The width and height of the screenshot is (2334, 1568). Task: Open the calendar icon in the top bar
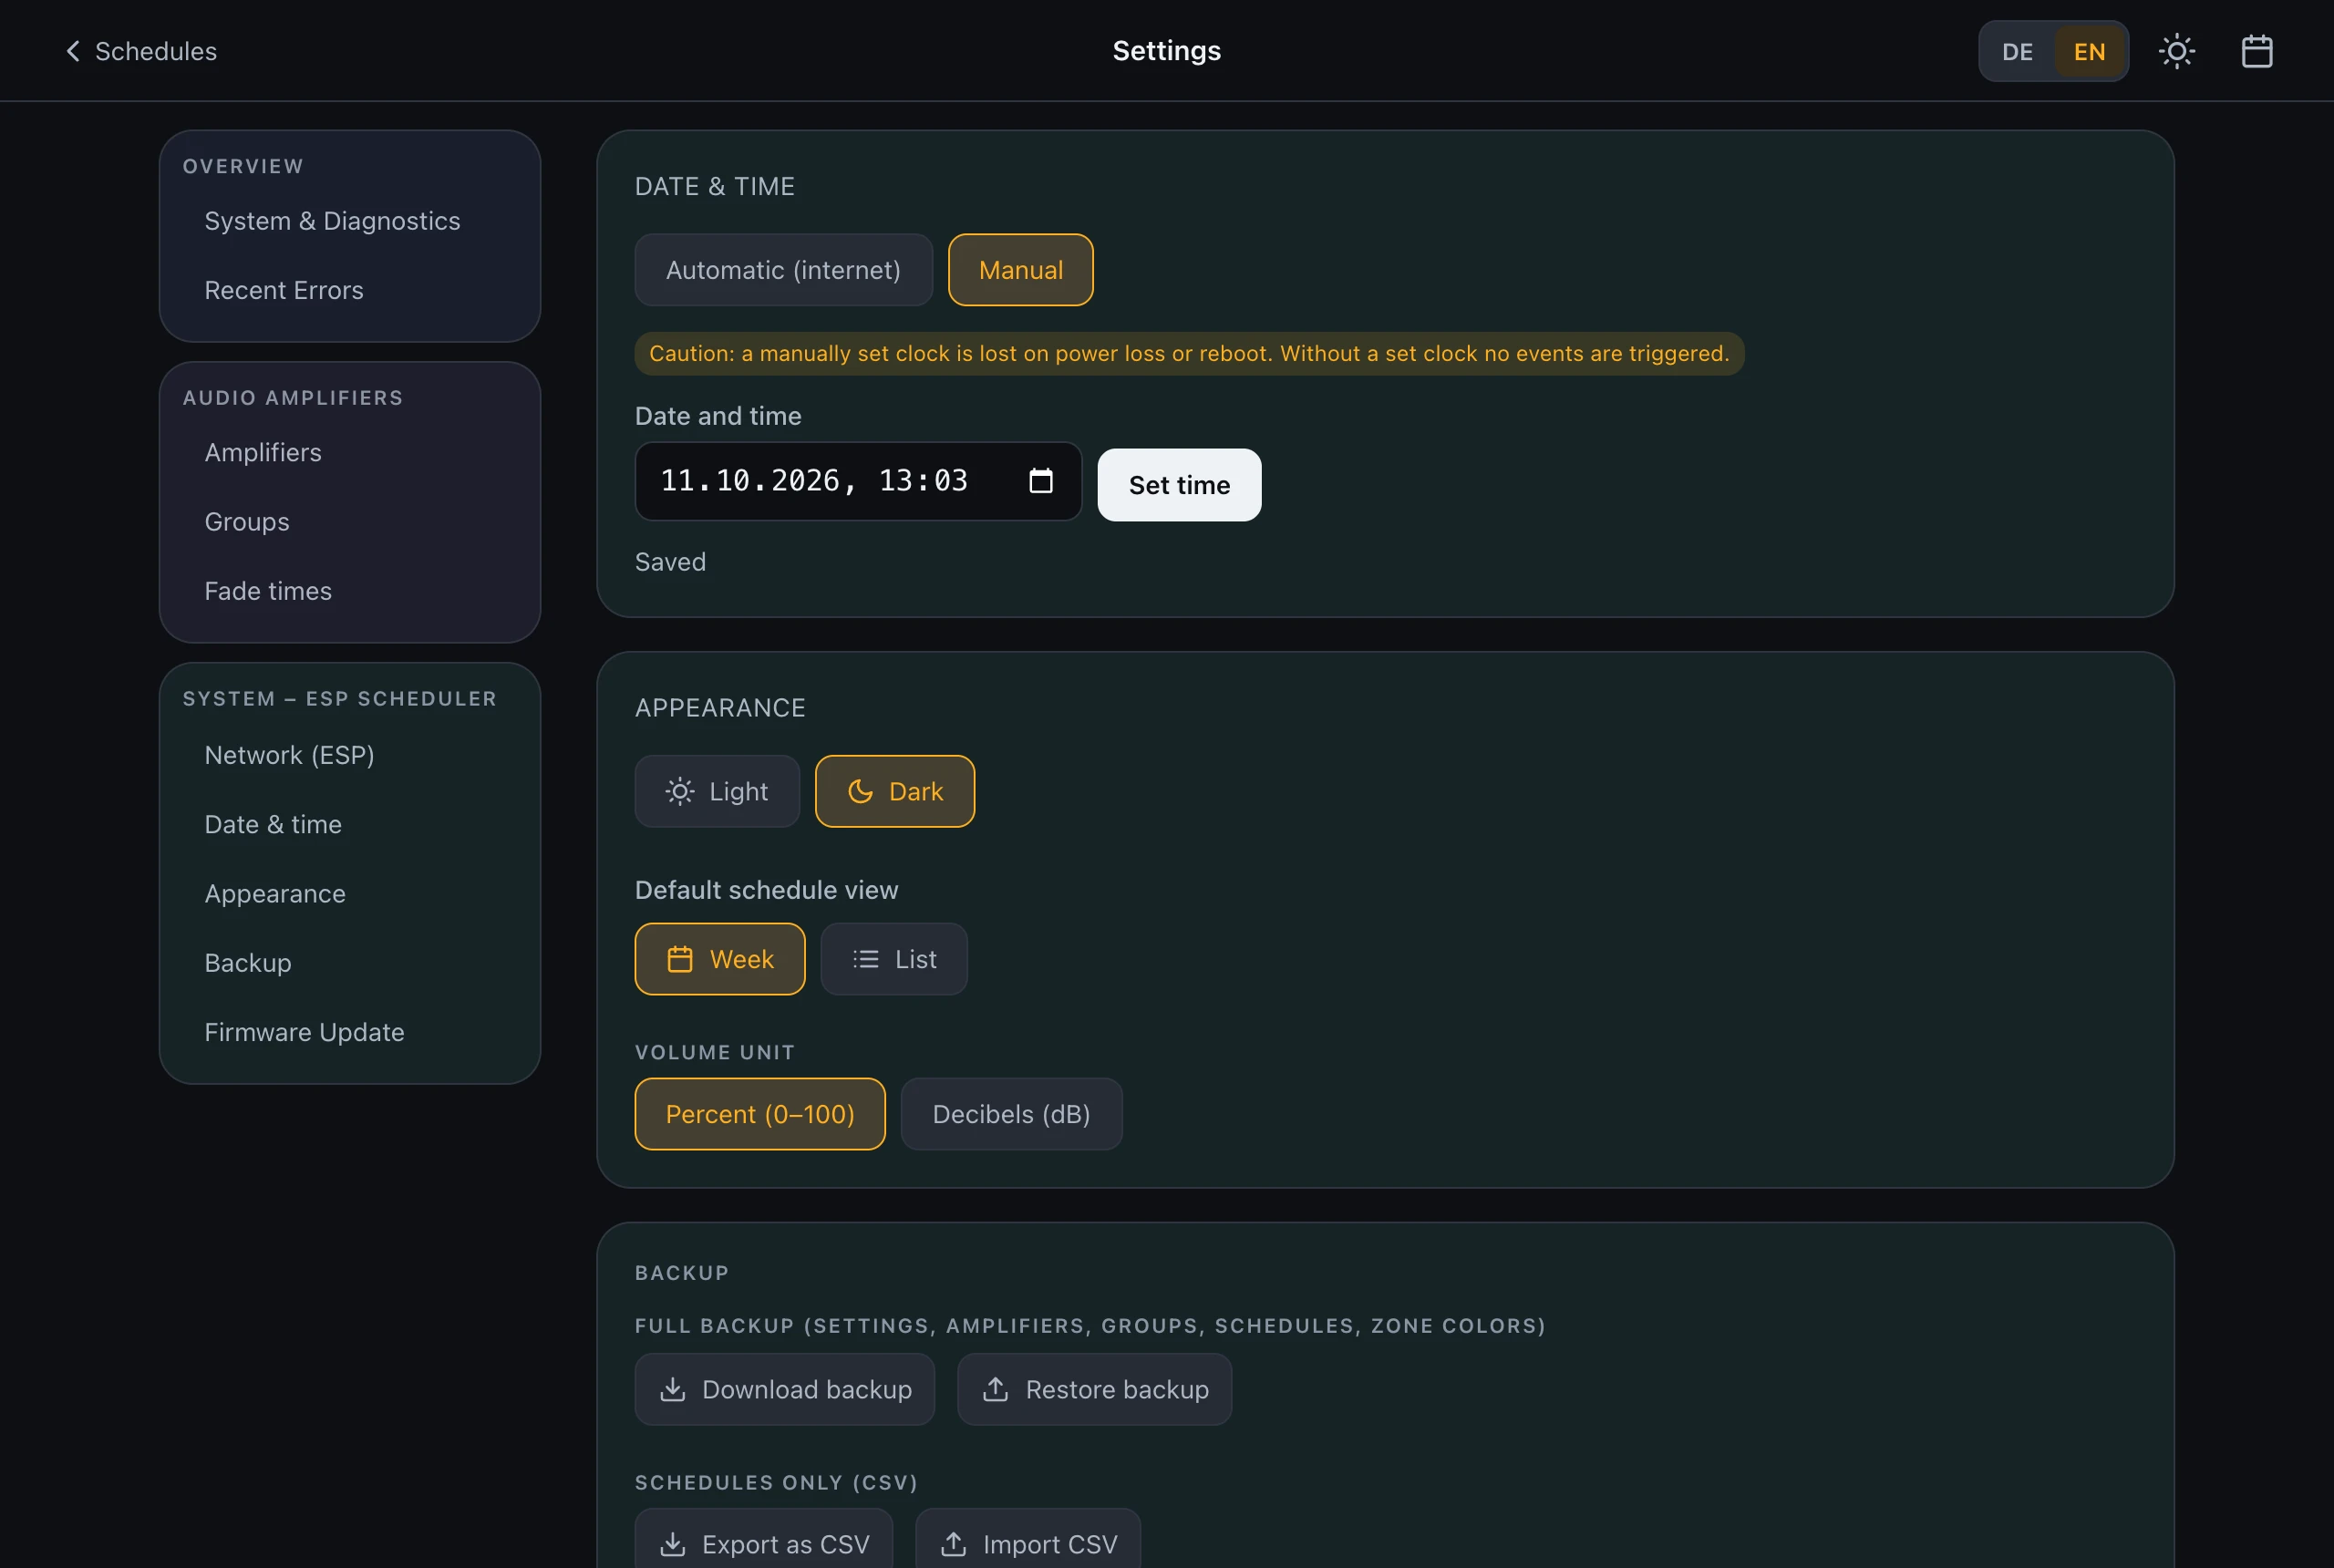2256,51
